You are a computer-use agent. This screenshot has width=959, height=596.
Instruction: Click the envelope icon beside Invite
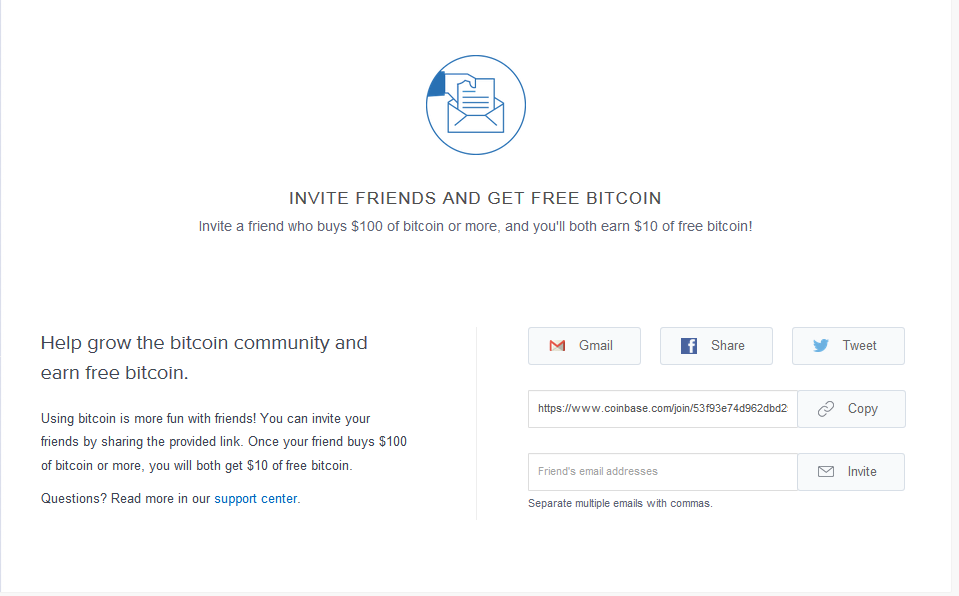[826, 472]
